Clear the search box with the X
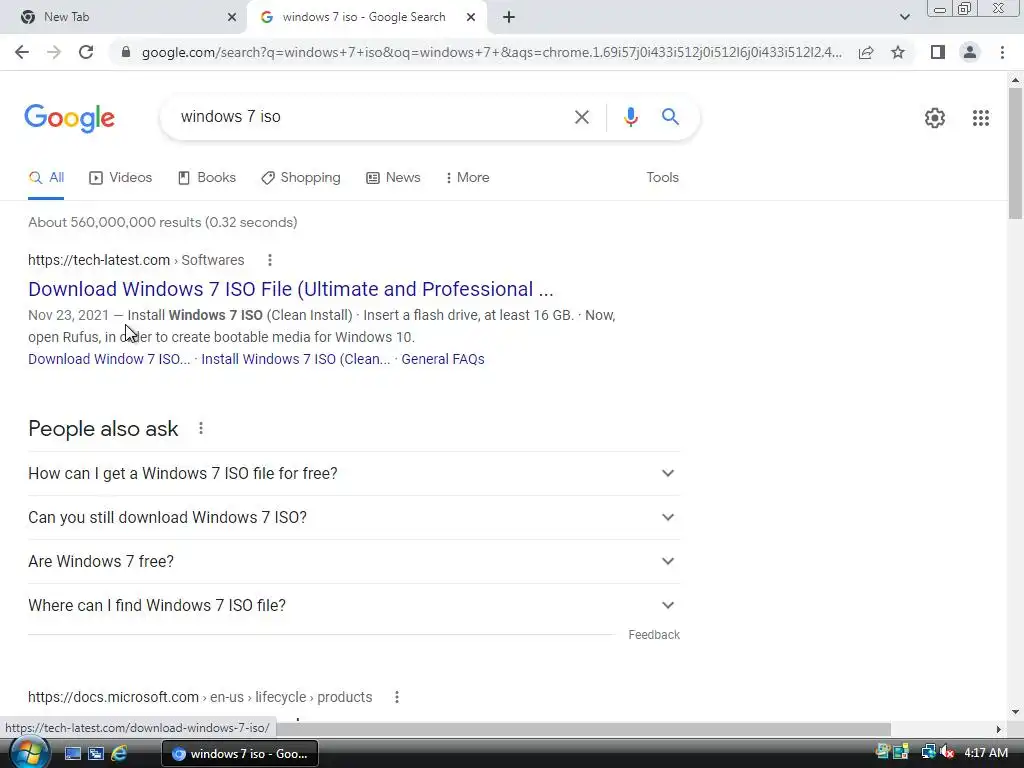Screen dimensions: 1024x768 pos(581,117)
